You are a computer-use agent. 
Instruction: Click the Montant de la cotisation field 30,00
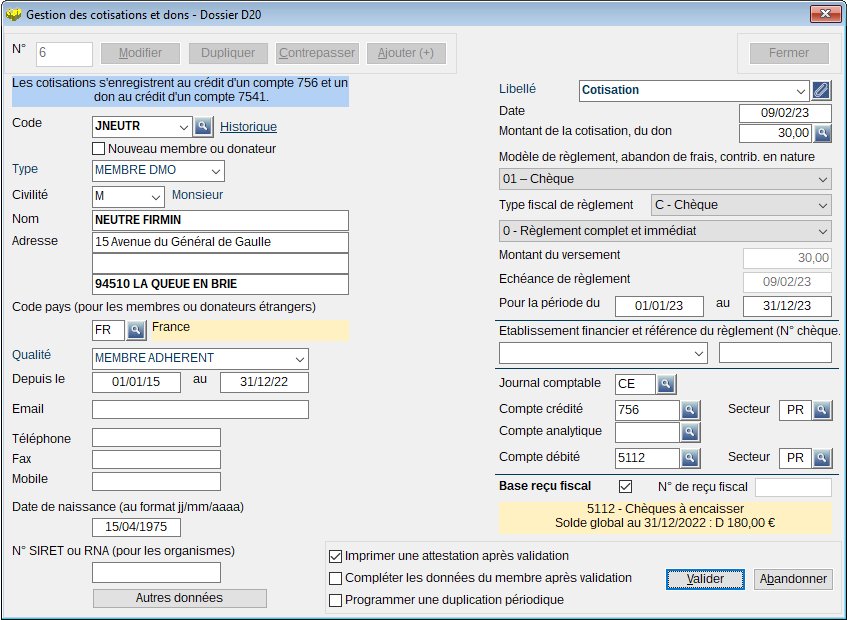coord(775,133)
